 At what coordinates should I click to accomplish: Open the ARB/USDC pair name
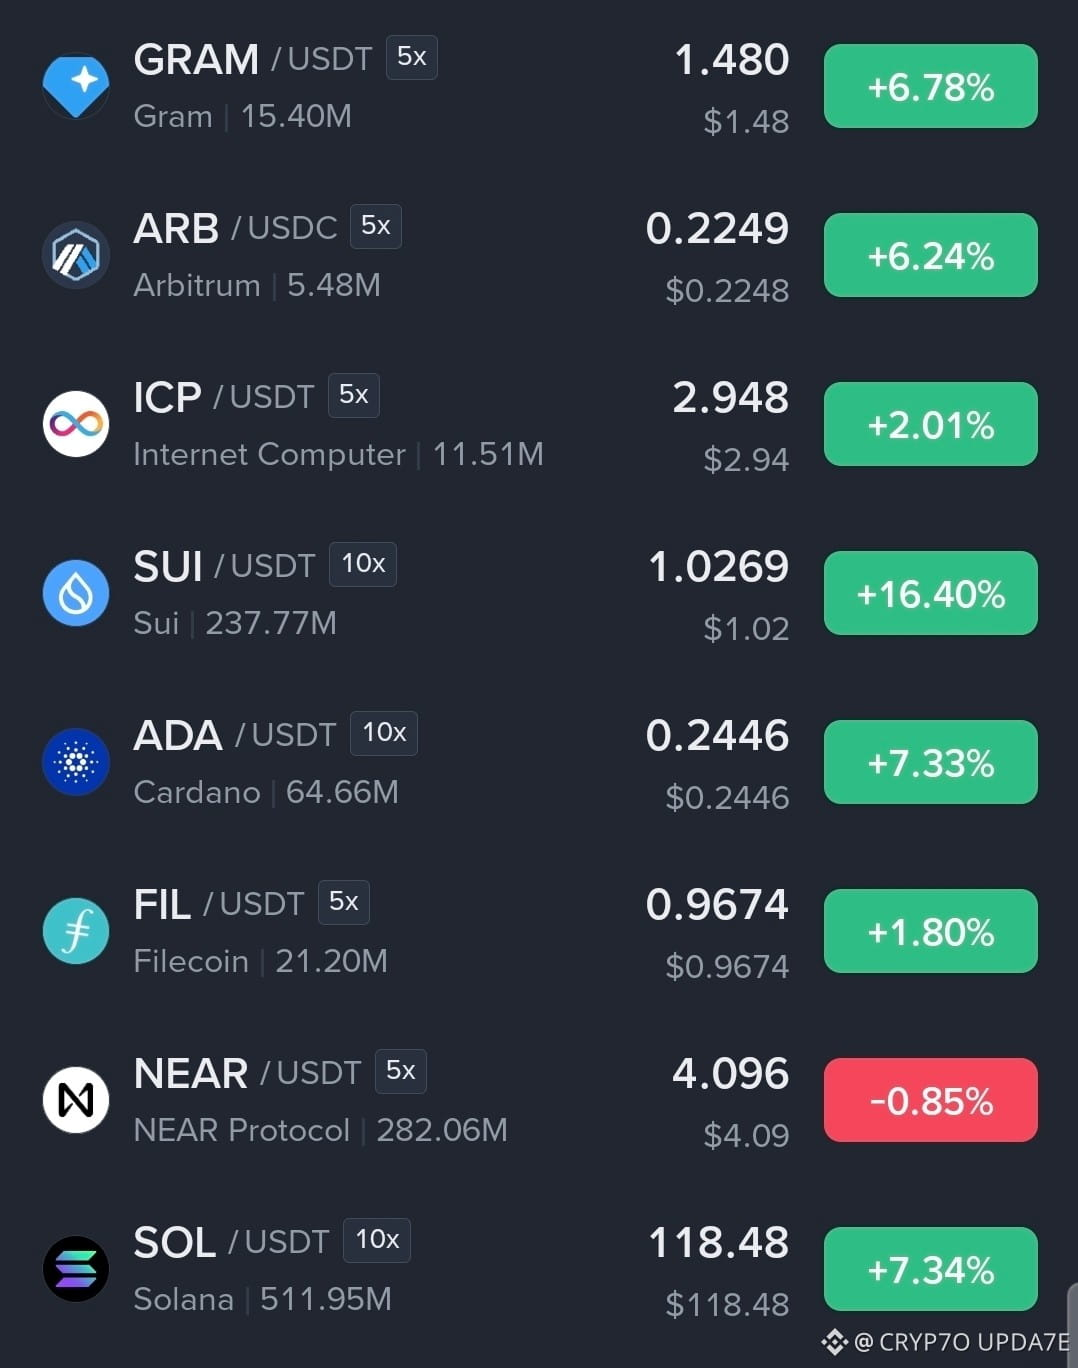click(x=236, y=228)
